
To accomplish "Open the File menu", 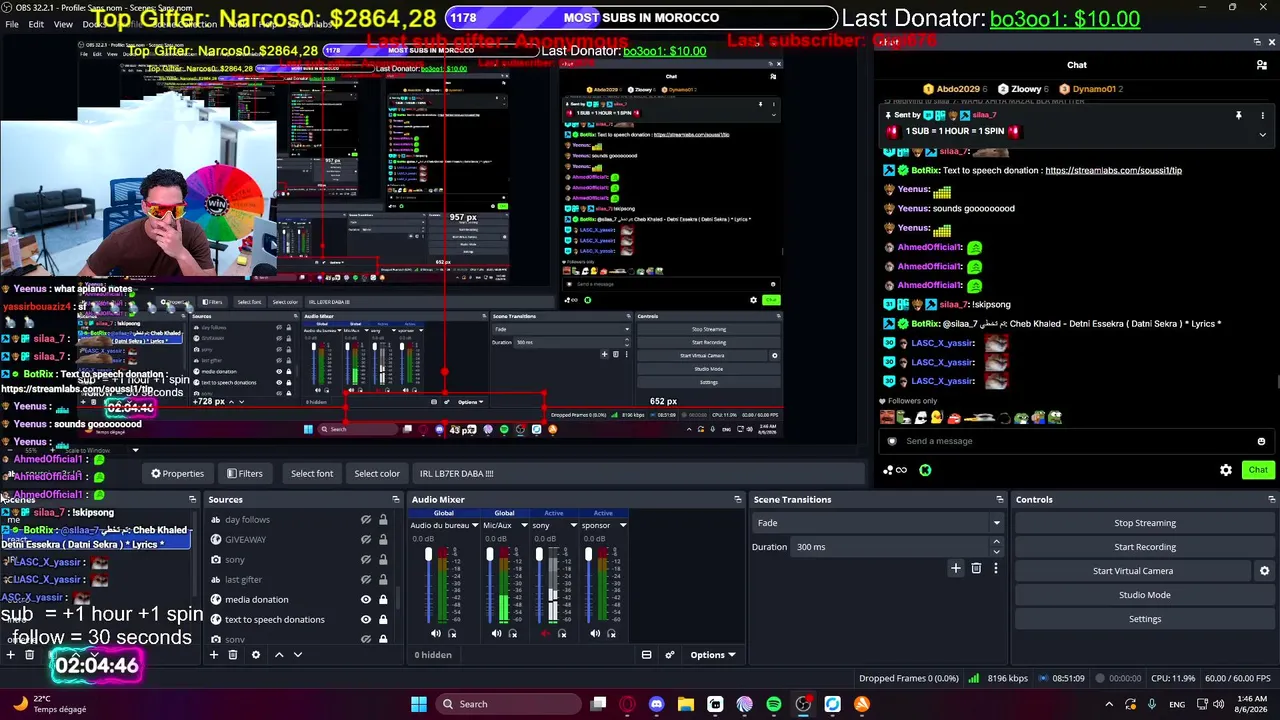I will coord(12,24).
